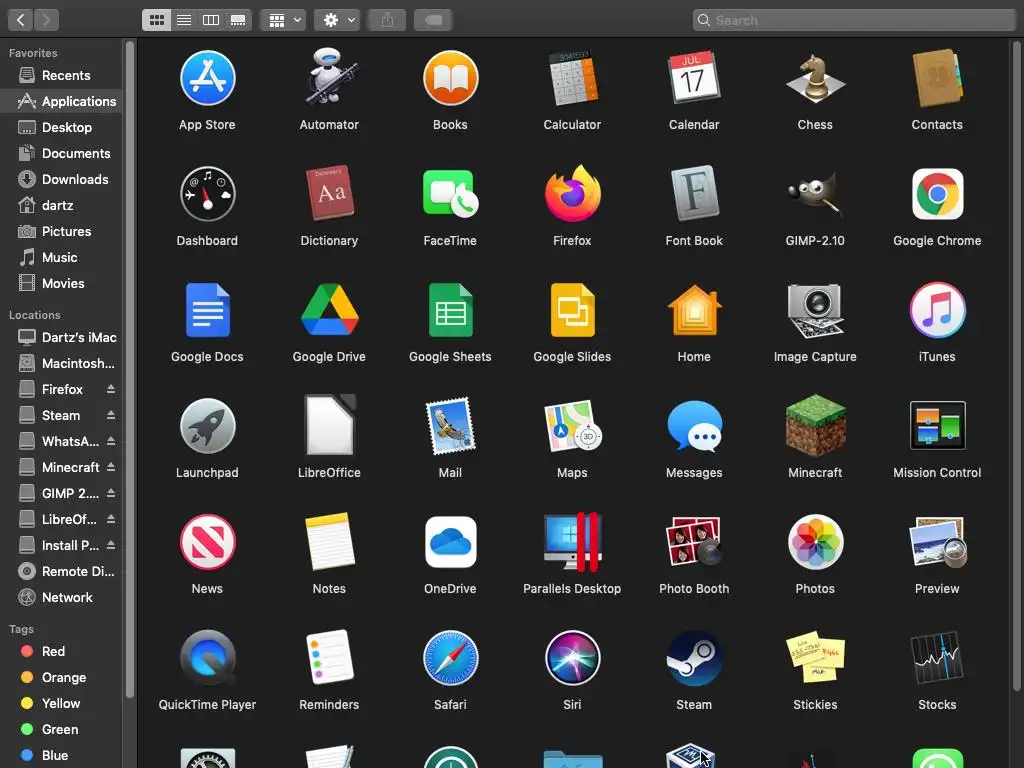Switch to column view mode
The image size is (1024, 768).
(211, 20)
